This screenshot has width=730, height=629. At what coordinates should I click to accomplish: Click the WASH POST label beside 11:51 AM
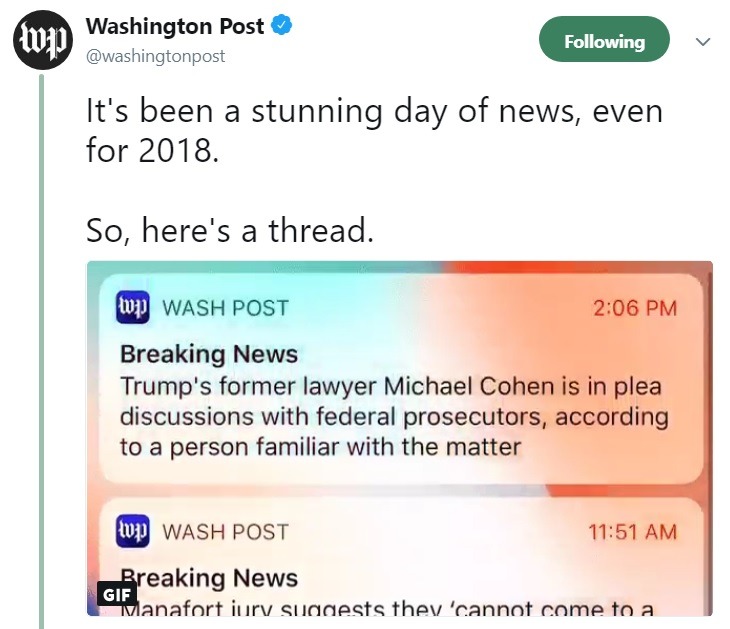coord(225,532)
